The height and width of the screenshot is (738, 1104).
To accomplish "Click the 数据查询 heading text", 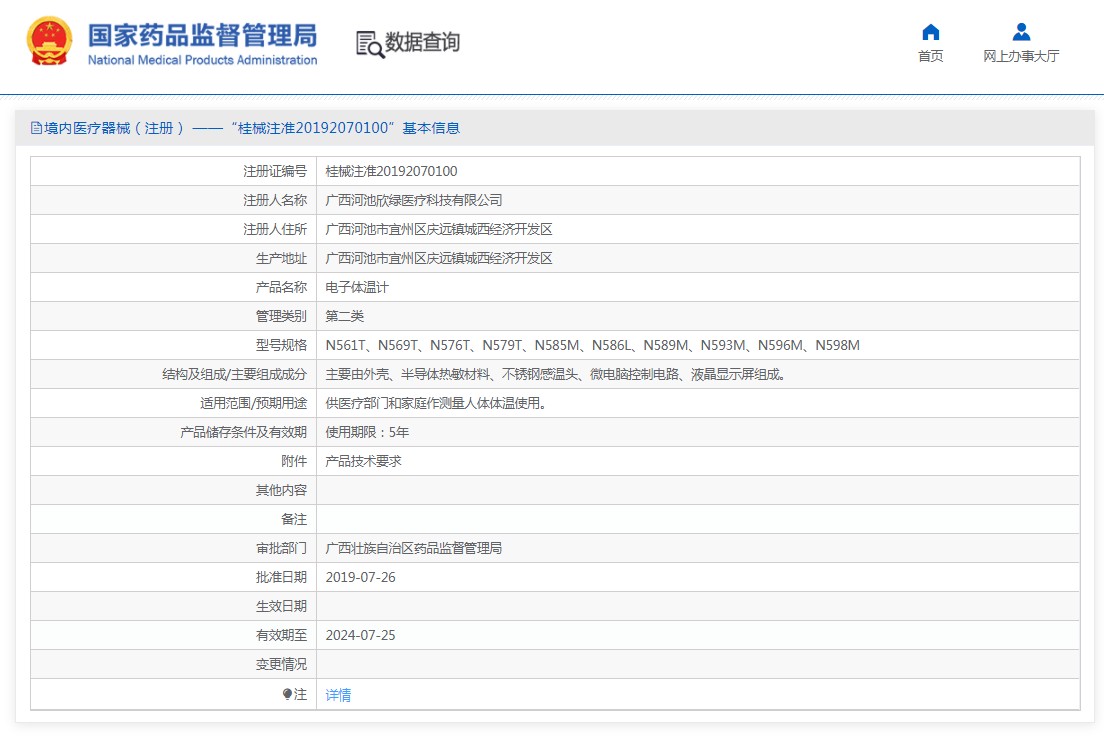I will pyautogui.click(x=422, y=42).
